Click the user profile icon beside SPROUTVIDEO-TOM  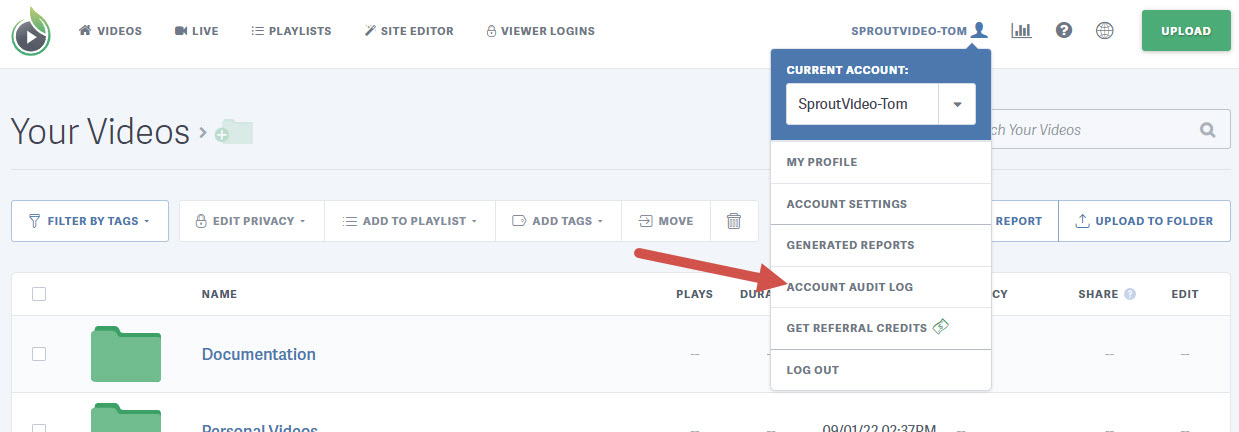tap(979, 30)
